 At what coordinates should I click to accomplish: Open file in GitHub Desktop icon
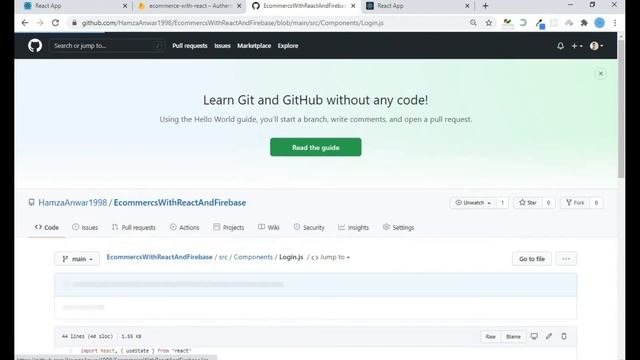click(534, 336)
